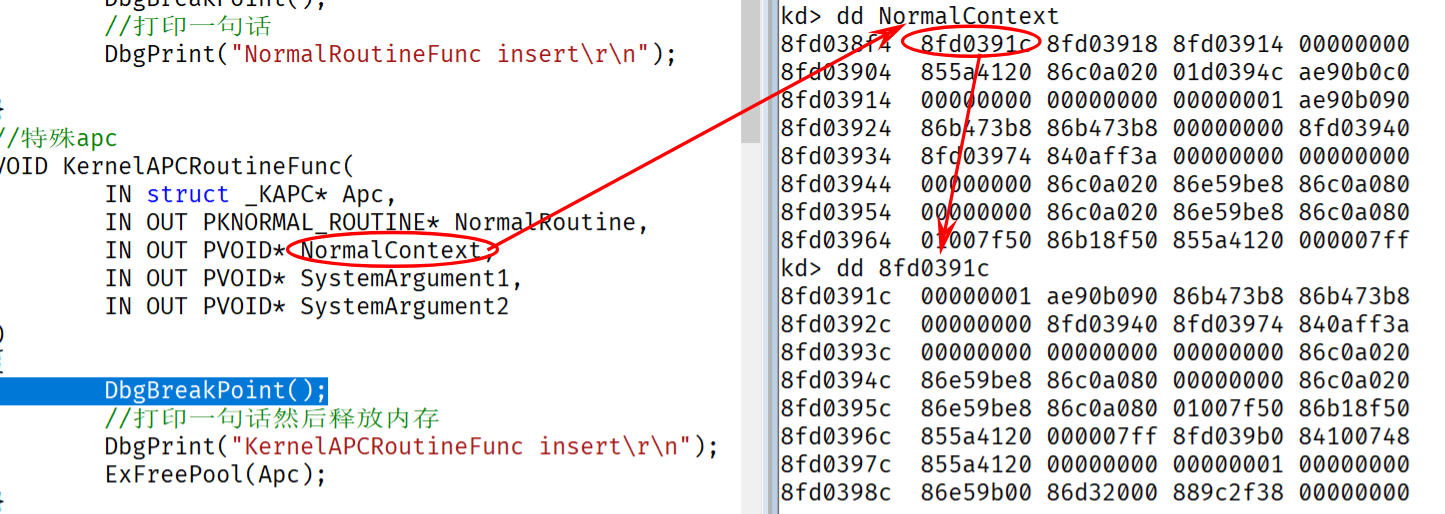
Task: Select the SystemArgument2 parameter name
Action: 404,306
